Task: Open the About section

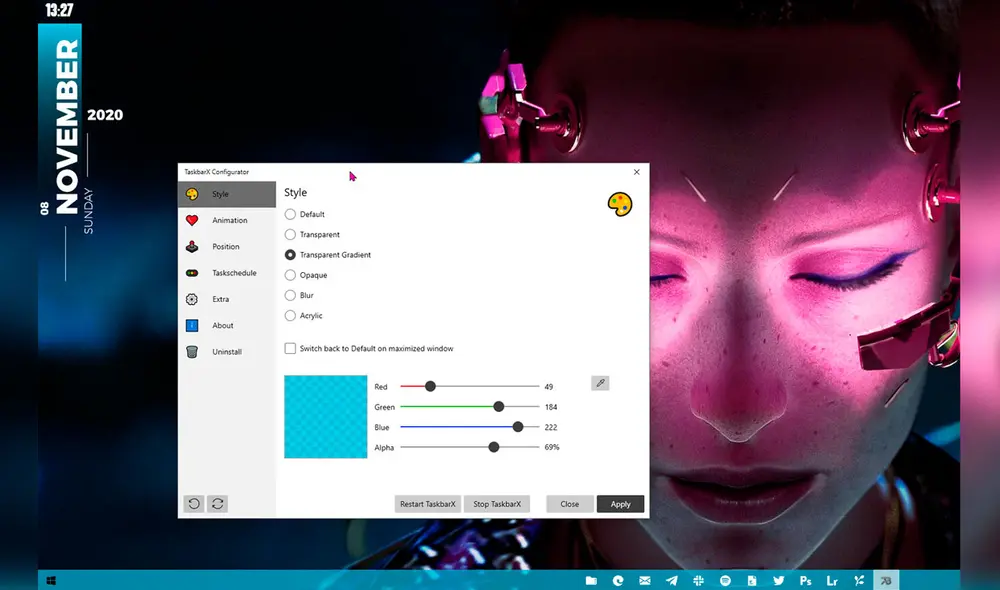Action: [218, 325]
